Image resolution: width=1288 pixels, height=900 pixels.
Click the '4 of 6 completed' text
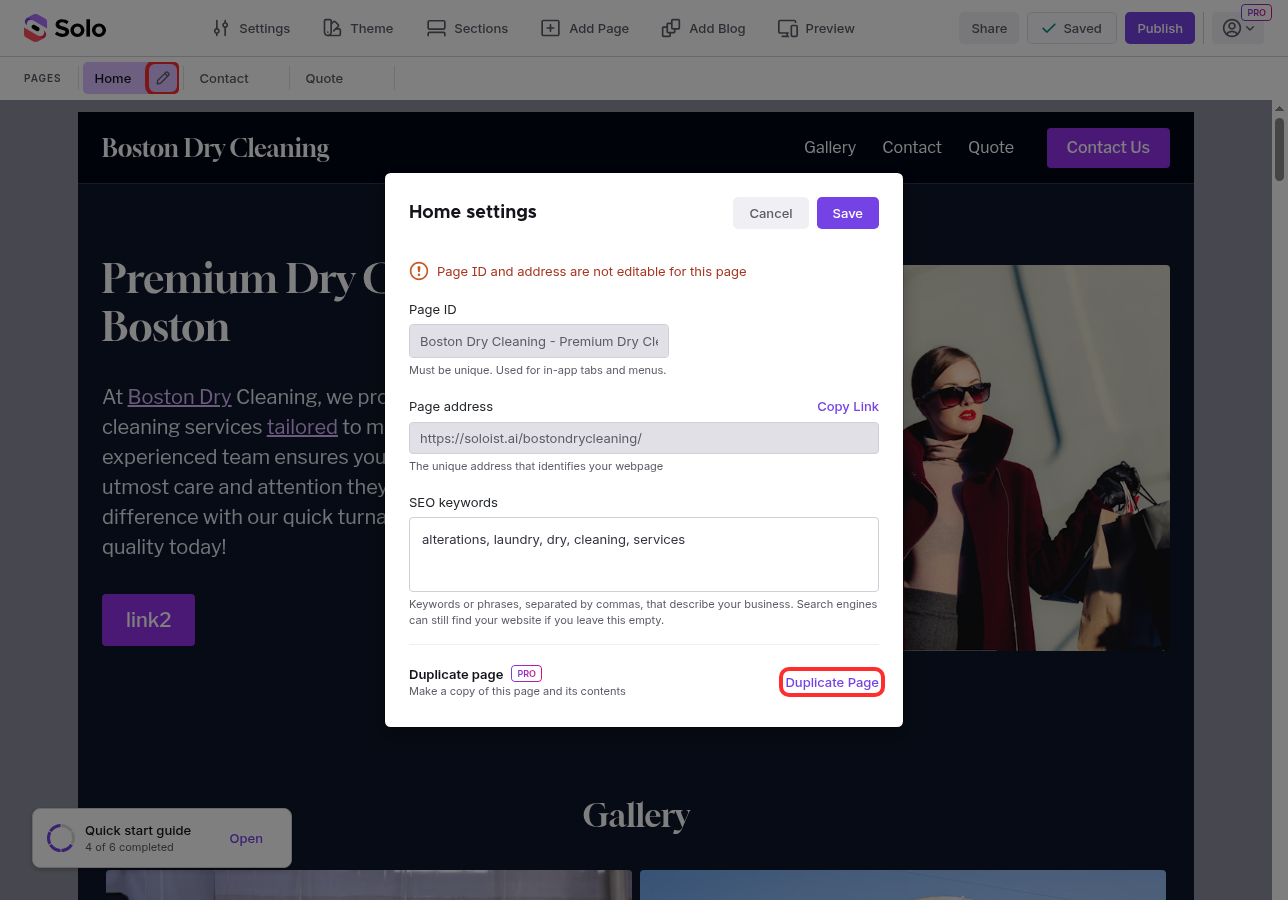click(129, 847)
